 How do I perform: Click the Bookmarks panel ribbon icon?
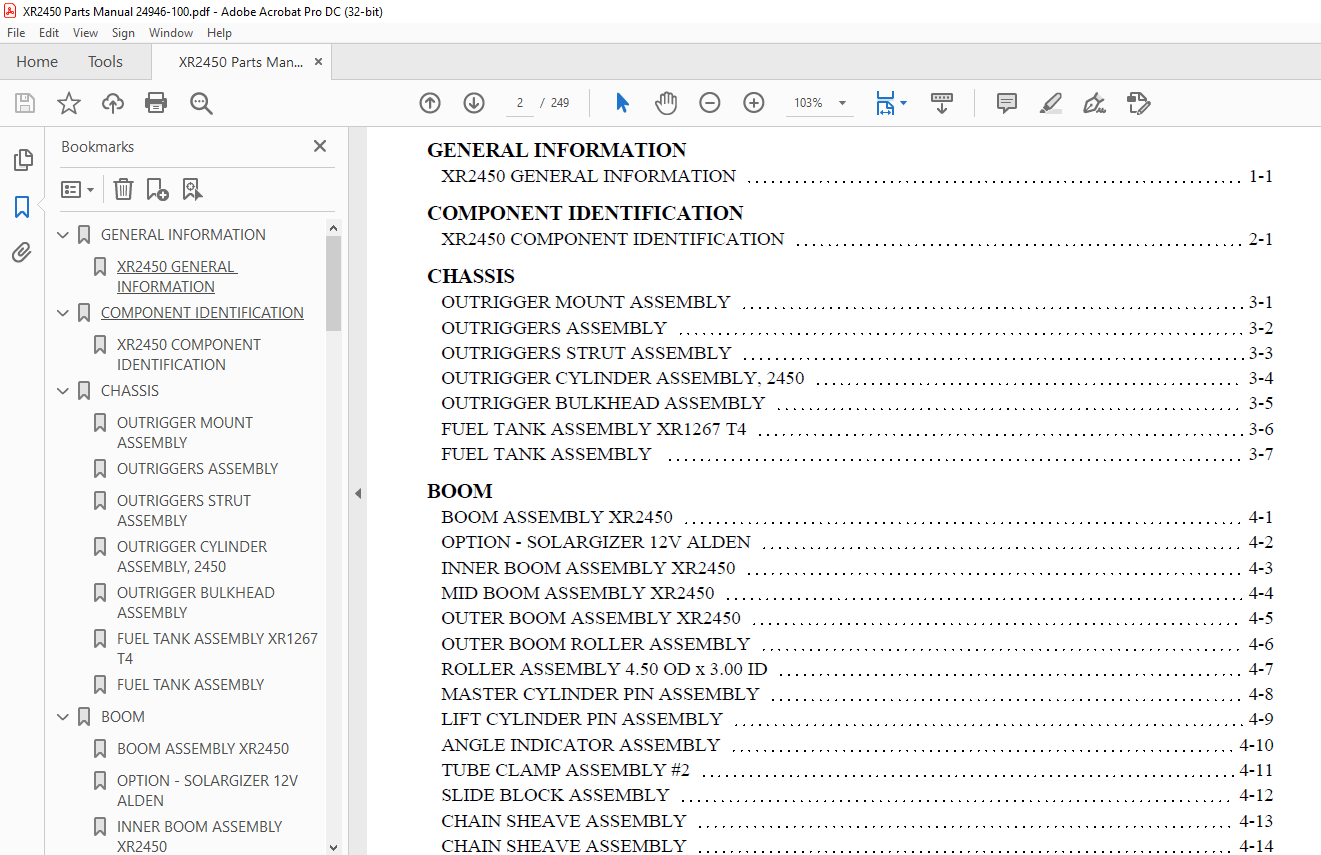[x=22, y=207]
